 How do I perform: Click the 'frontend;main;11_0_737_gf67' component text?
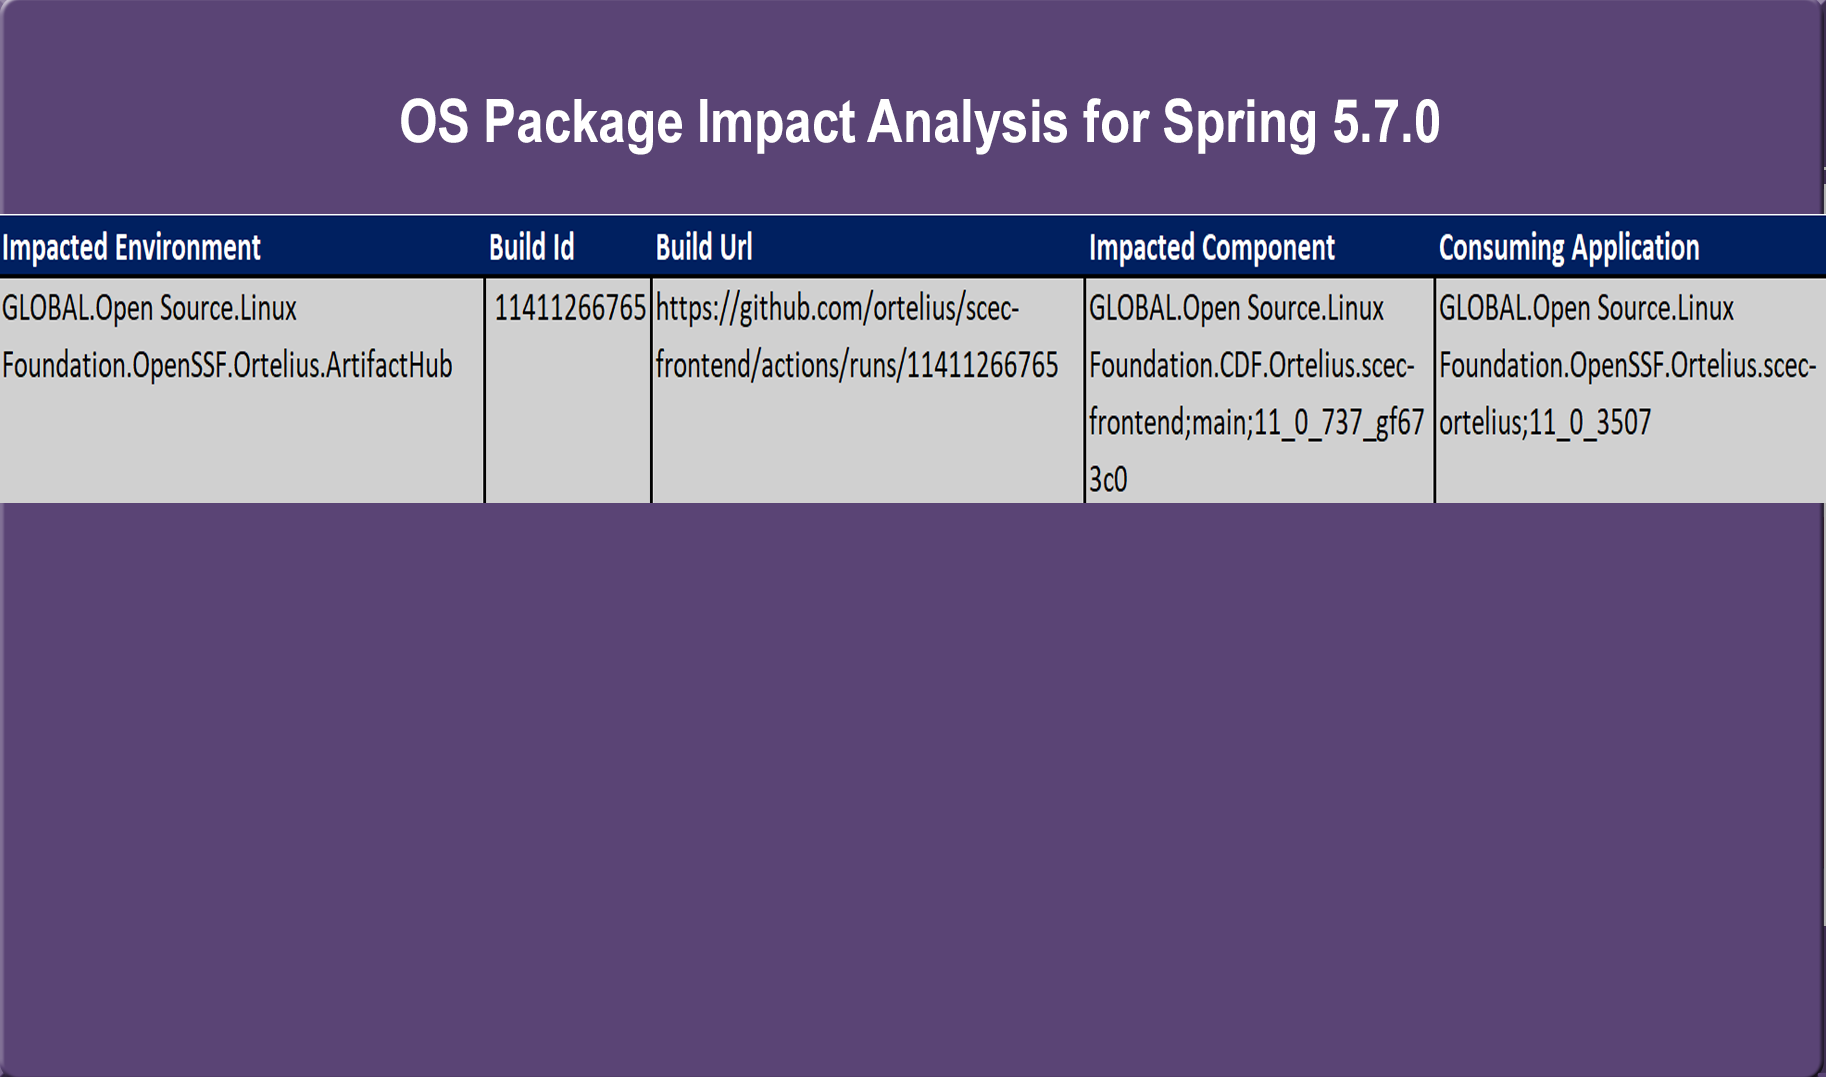(1256, 422)
